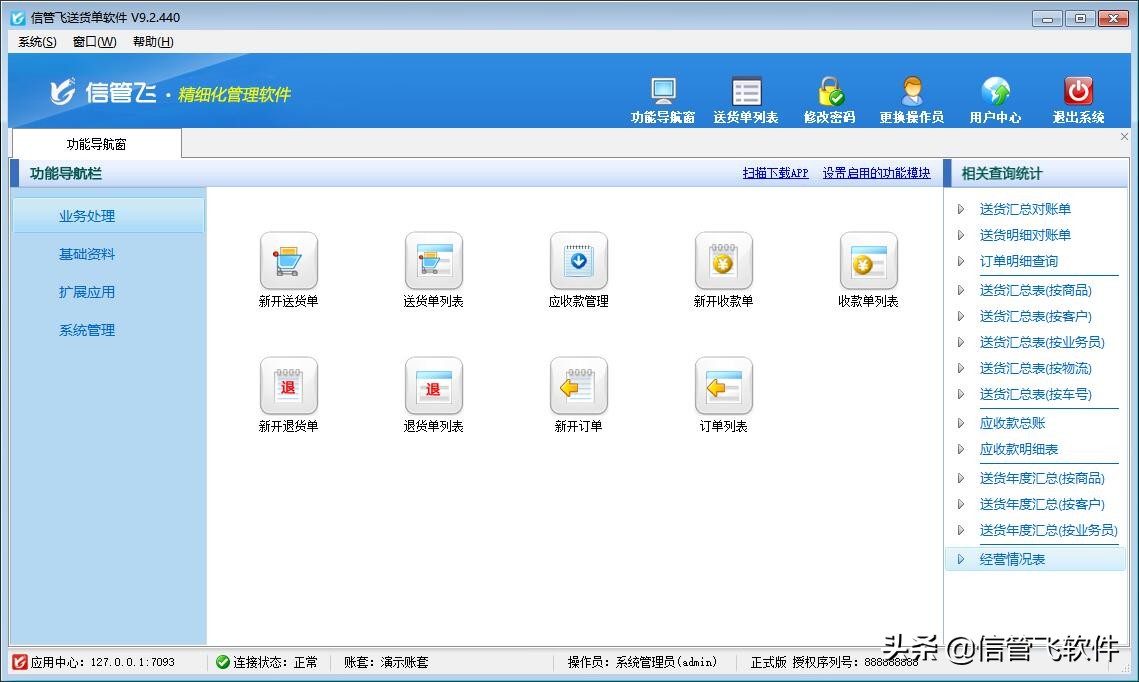Open 送货汇总表(按客户) report
Image resolution: width=1139 pixels, height=682 pixels.
point(1035,317)
